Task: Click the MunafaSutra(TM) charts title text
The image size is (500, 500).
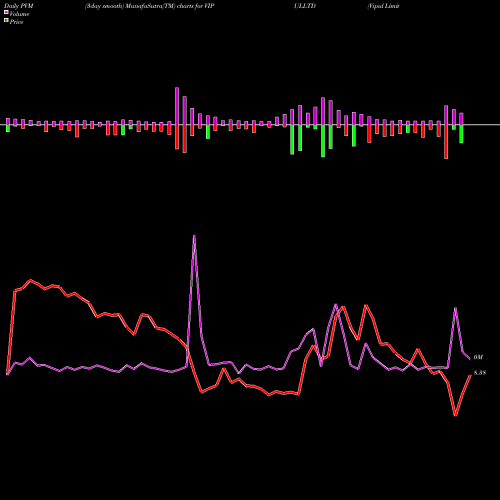Action: [149, 6]
